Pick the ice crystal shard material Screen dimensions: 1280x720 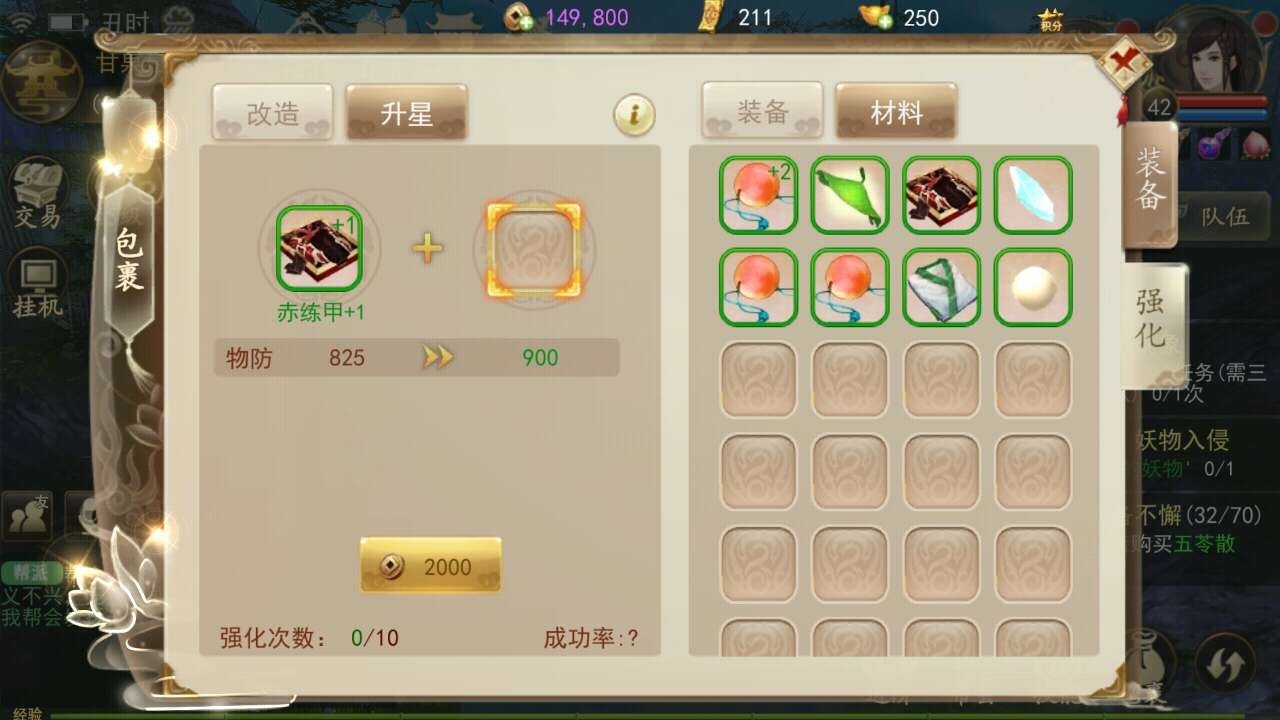1034,195
